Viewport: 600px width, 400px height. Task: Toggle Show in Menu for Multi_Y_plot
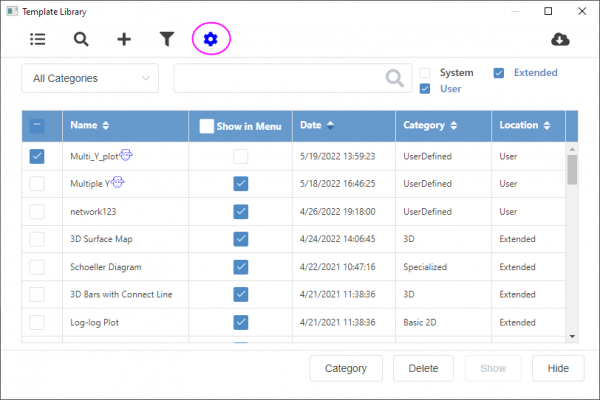click(240, 156)
